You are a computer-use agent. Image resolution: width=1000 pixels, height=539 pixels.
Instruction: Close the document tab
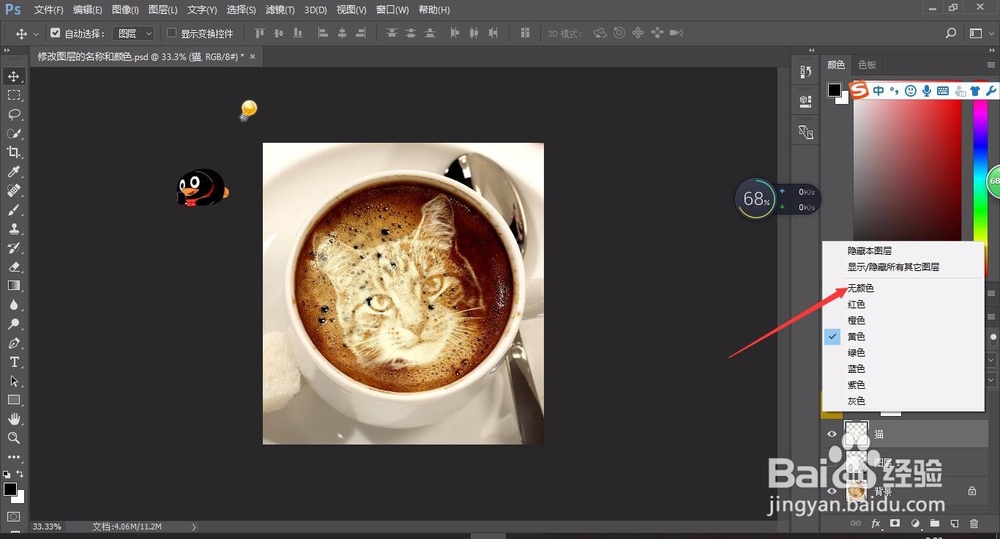[x=253, y=57]
